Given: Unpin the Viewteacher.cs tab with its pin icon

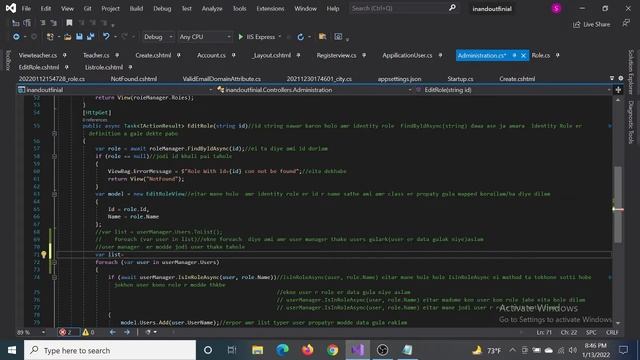Looking at the screenshot, I should pos(64,55).
